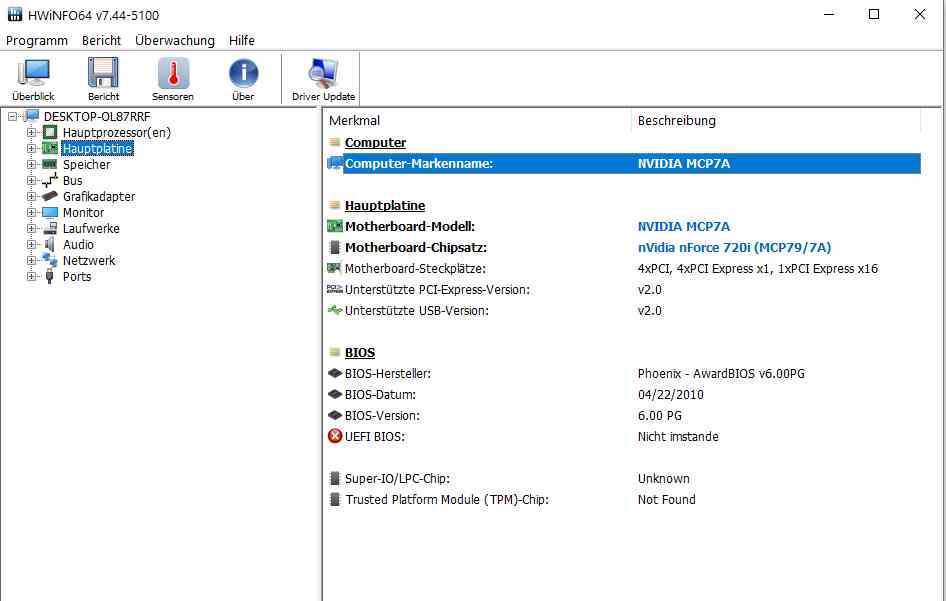Click the board icon beside Hauptplatine tree node
946x601 pixels.
tap(50, 148)
